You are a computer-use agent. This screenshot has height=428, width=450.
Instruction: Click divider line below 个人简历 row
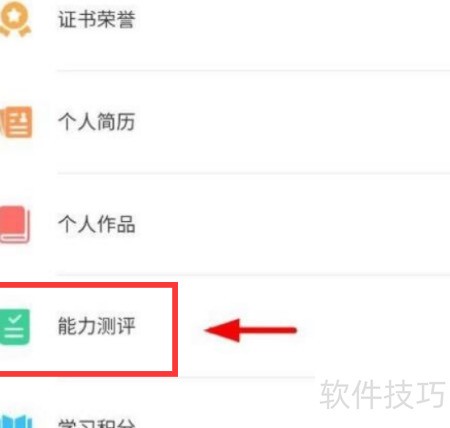[x=253, y=173]
